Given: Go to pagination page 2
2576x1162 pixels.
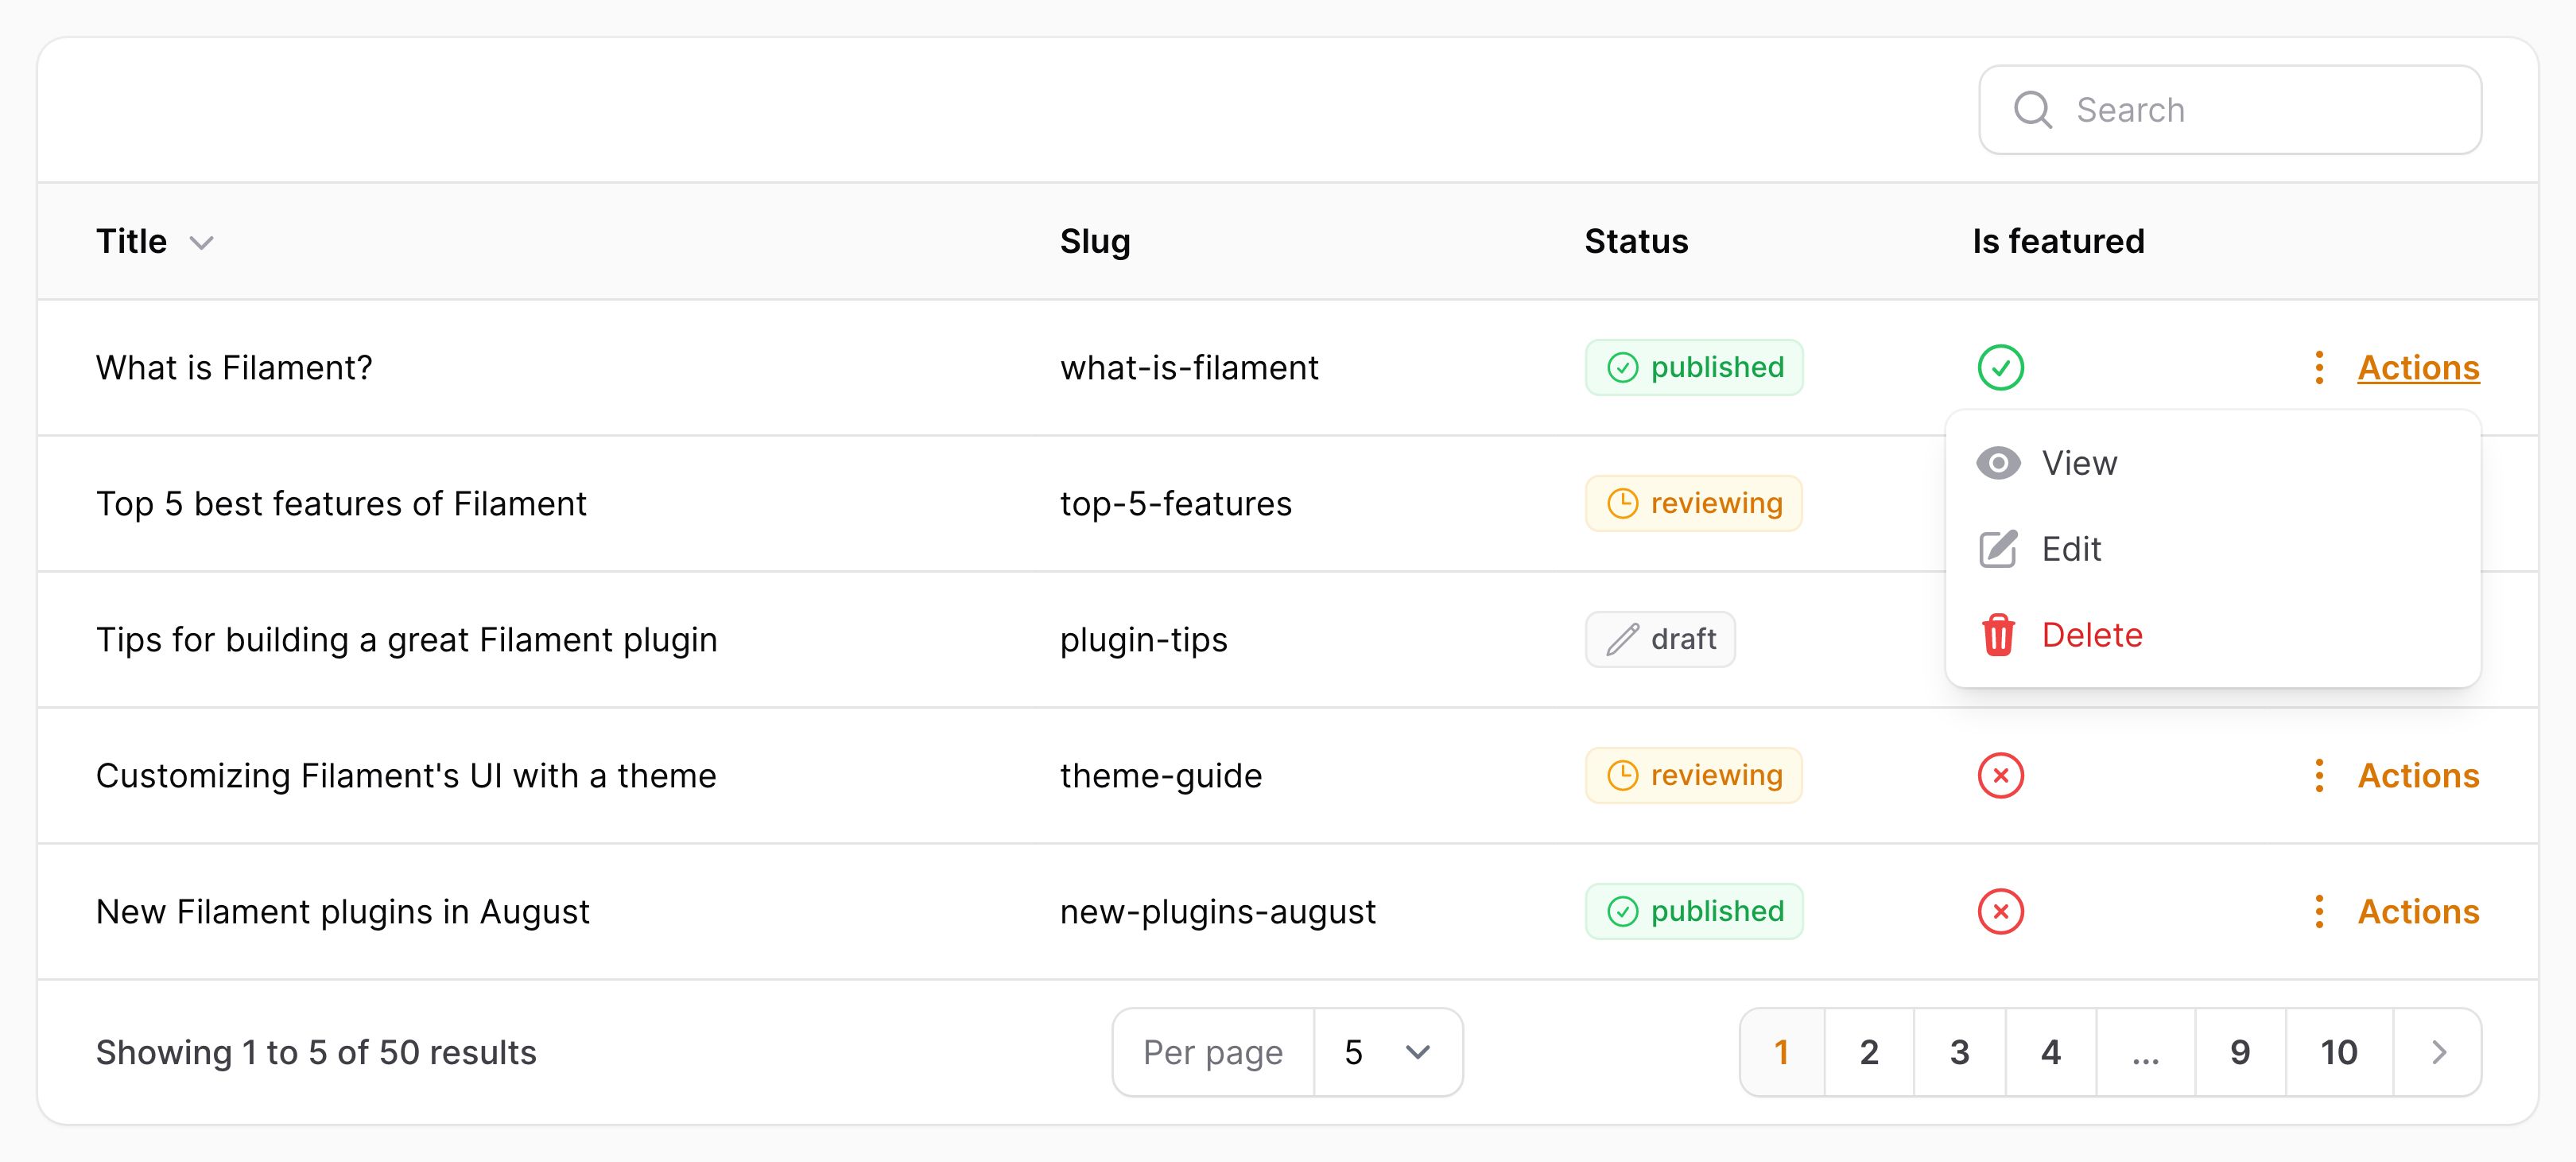Looking at the screenshot, I should [1869, 1052].
